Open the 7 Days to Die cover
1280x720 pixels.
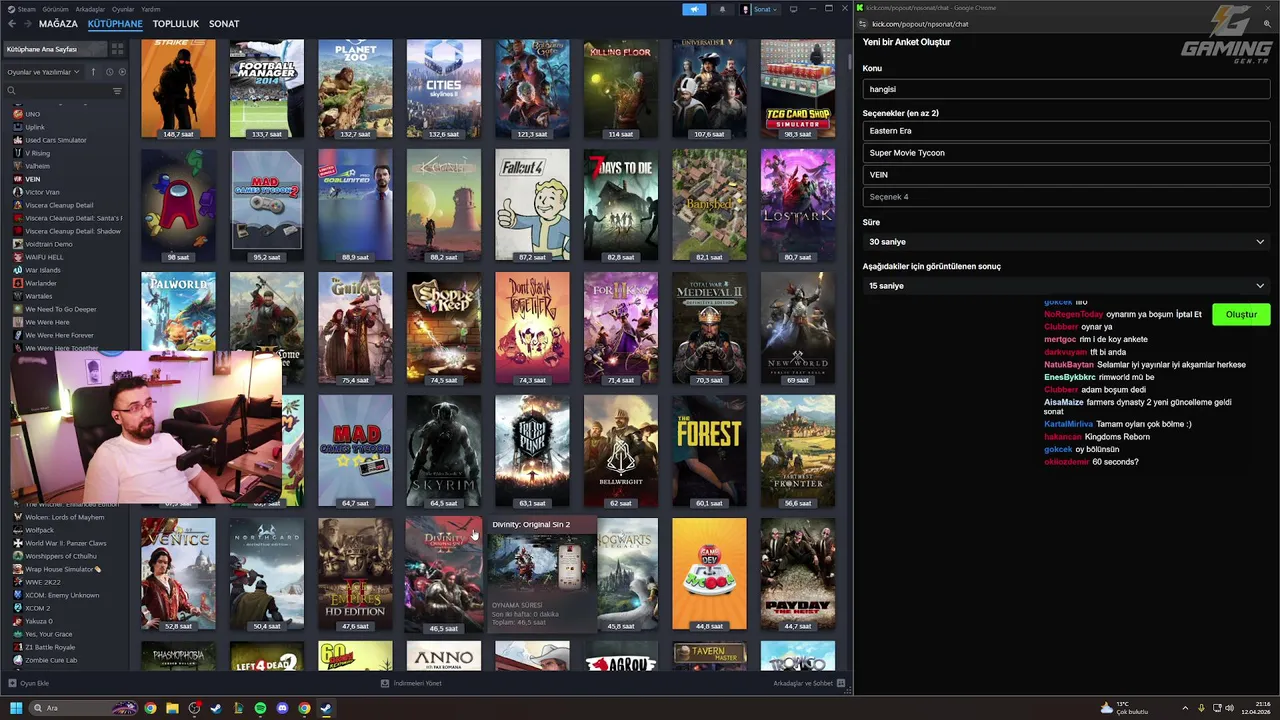click(621, 205)
